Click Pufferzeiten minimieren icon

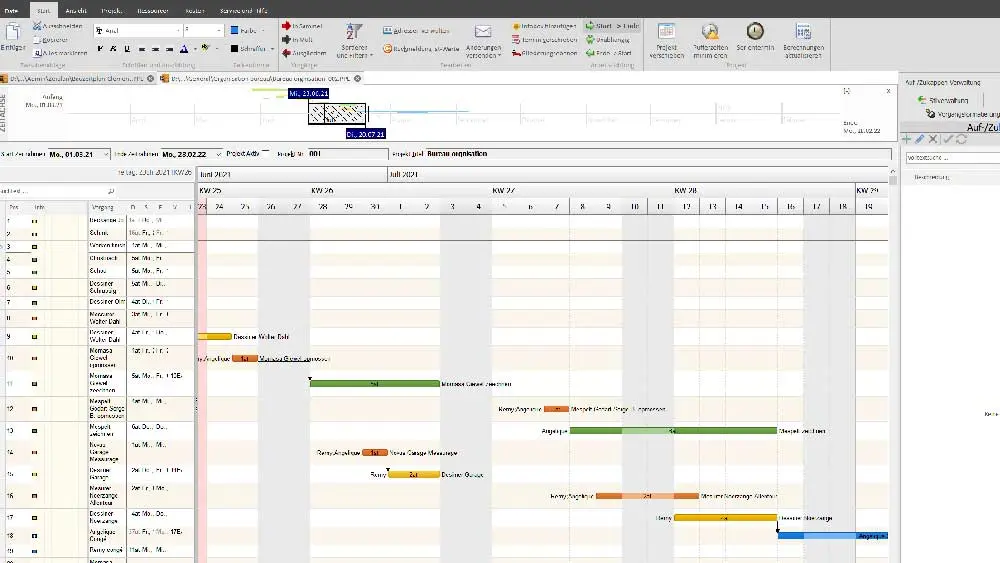710,38
